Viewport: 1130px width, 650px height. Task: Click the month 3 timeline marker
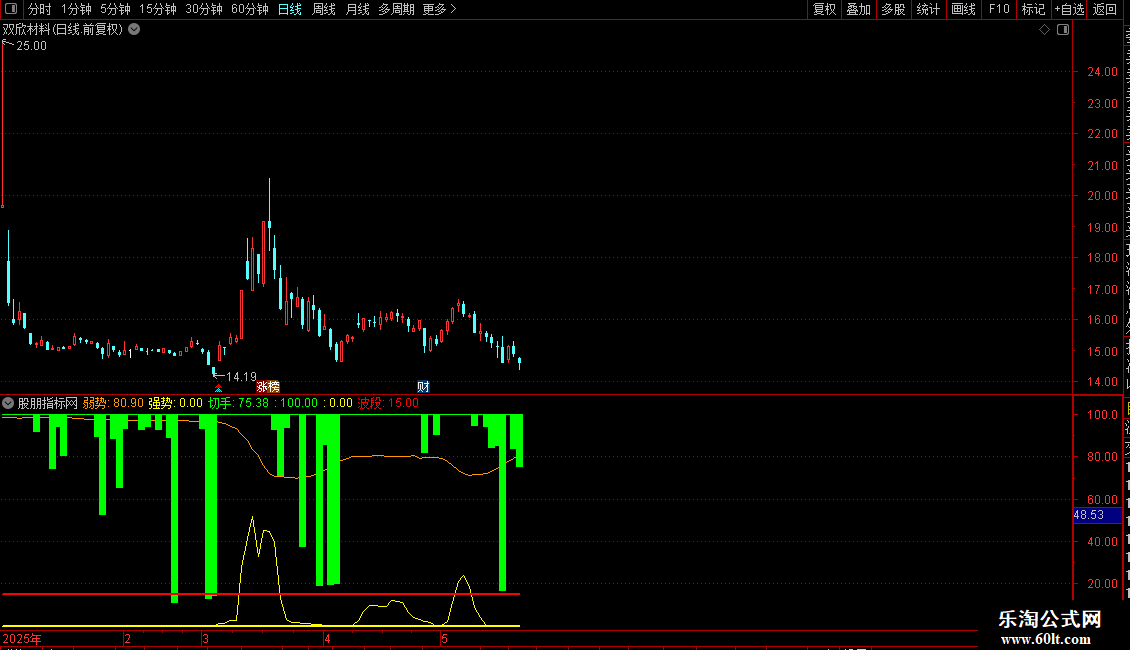click(x=205, y=639)
